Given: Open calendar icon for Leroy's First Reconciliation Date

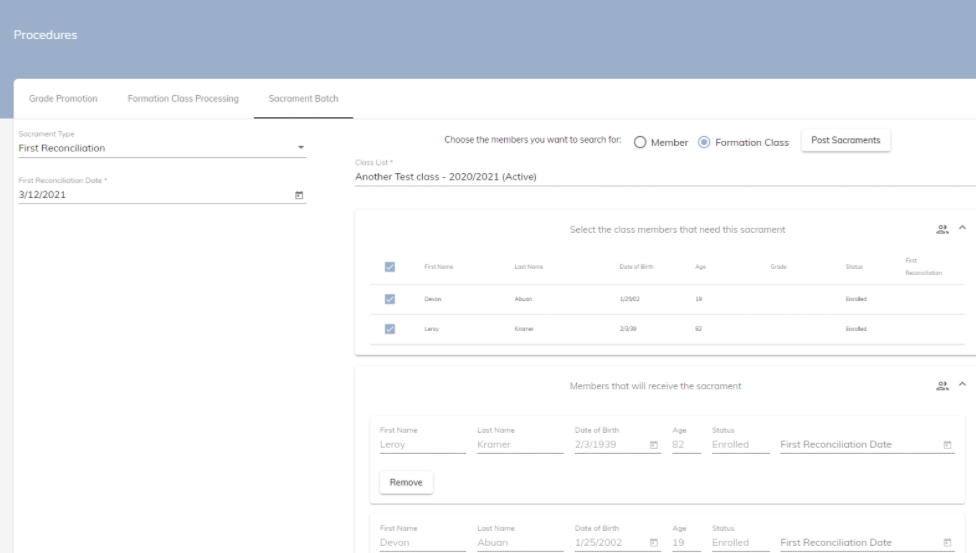Looking at the screenshot, I should 947,445.
